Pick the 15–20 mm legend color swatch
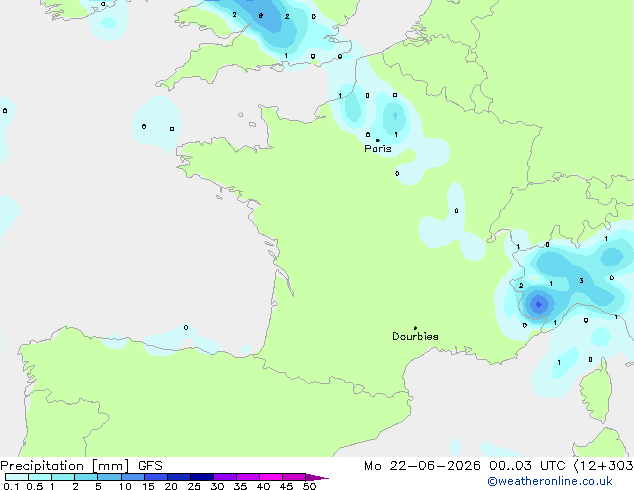 [x=156, y=477]
